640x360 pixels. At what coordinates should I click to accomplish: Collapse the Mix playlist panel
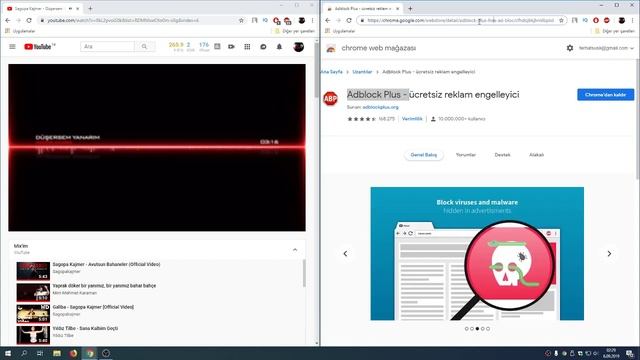(x=295, y=249)
